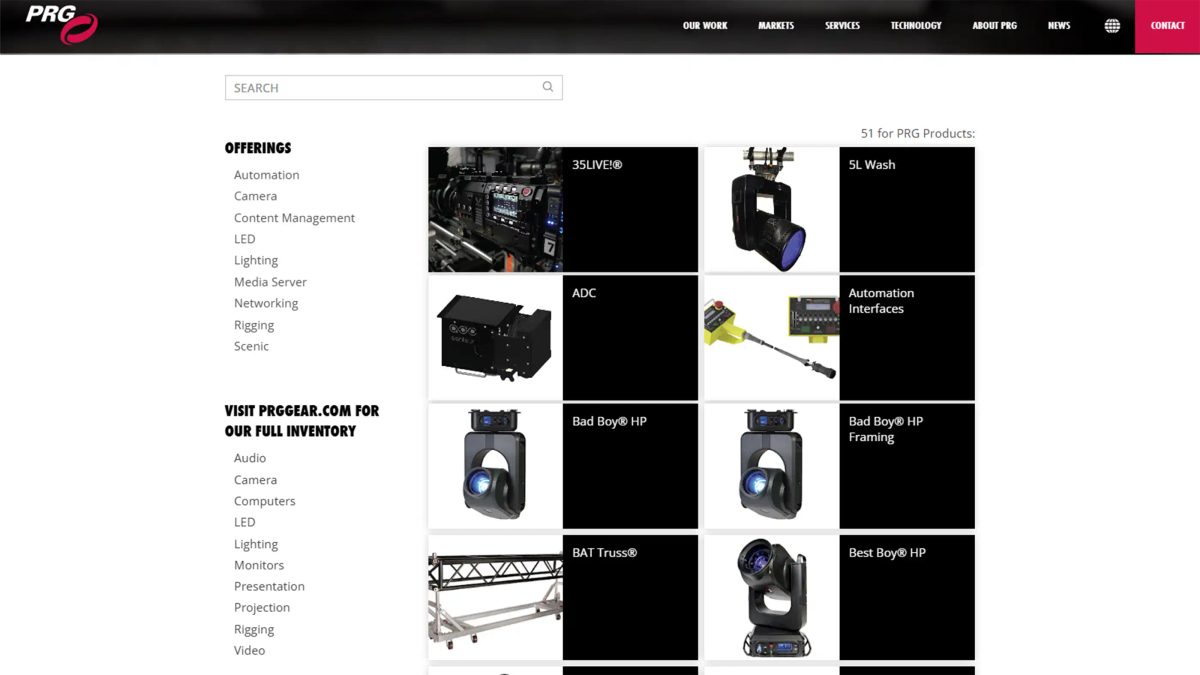Open the TECHNOLOGY menu
The height and width of the screenshot is (675, 1200).
(x=916, y=26)
